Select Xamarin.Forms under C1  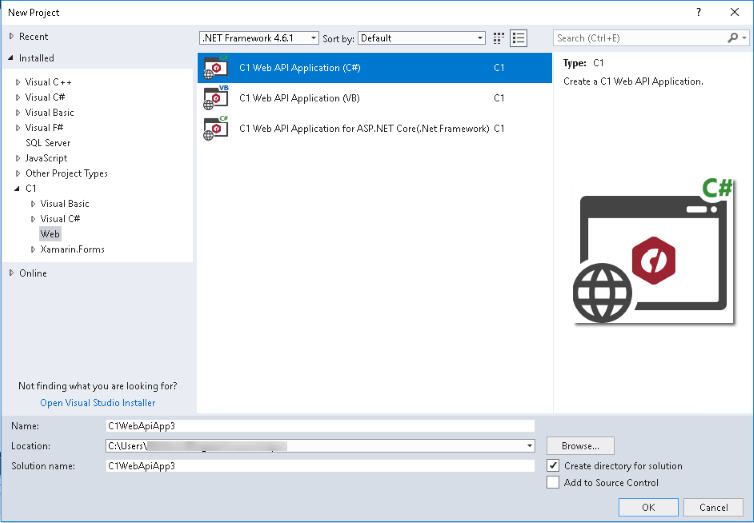tap(72, 249)
